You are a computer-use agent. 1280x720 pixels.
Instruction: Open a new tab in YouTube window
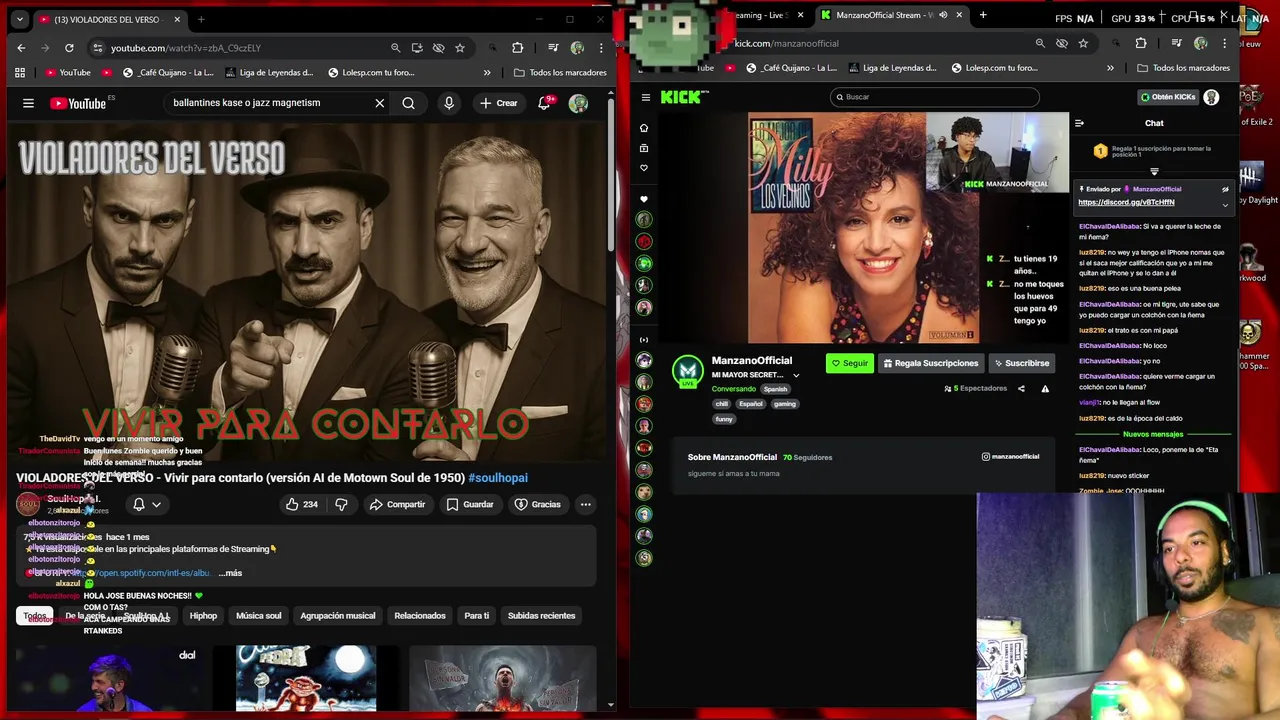click(201, 19)
